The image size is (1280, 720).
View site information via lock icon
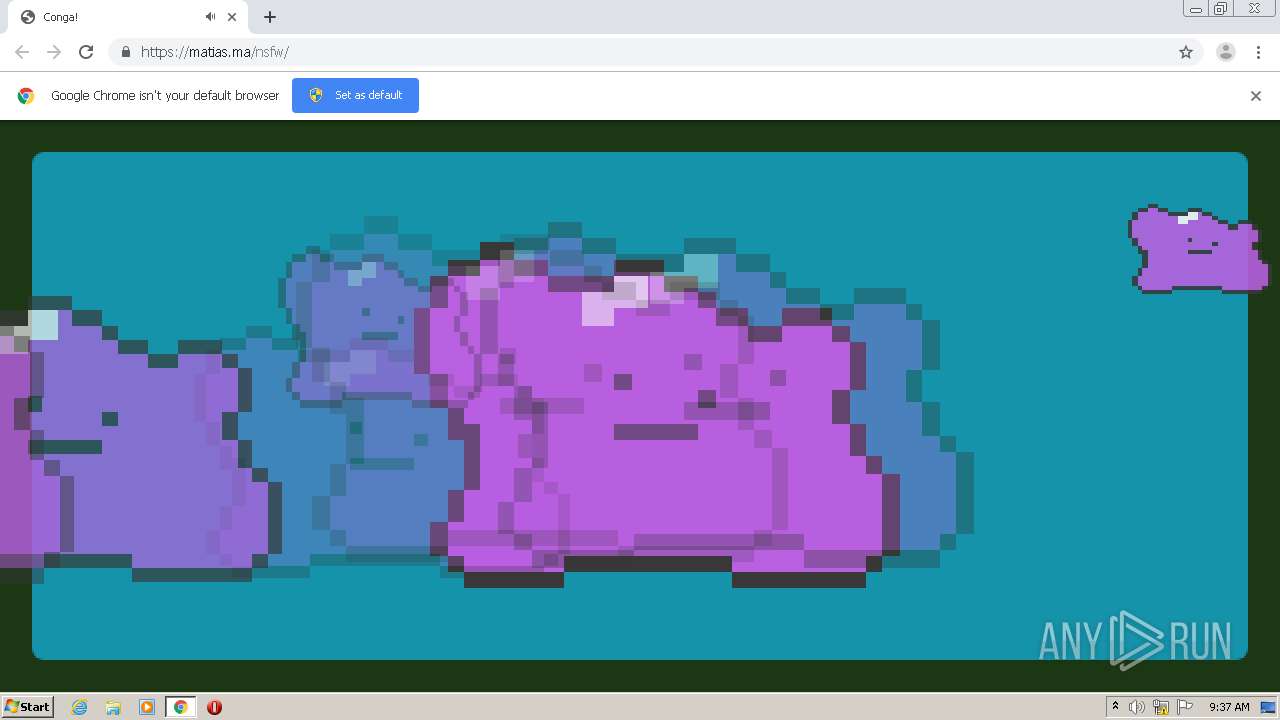[125, 52]
